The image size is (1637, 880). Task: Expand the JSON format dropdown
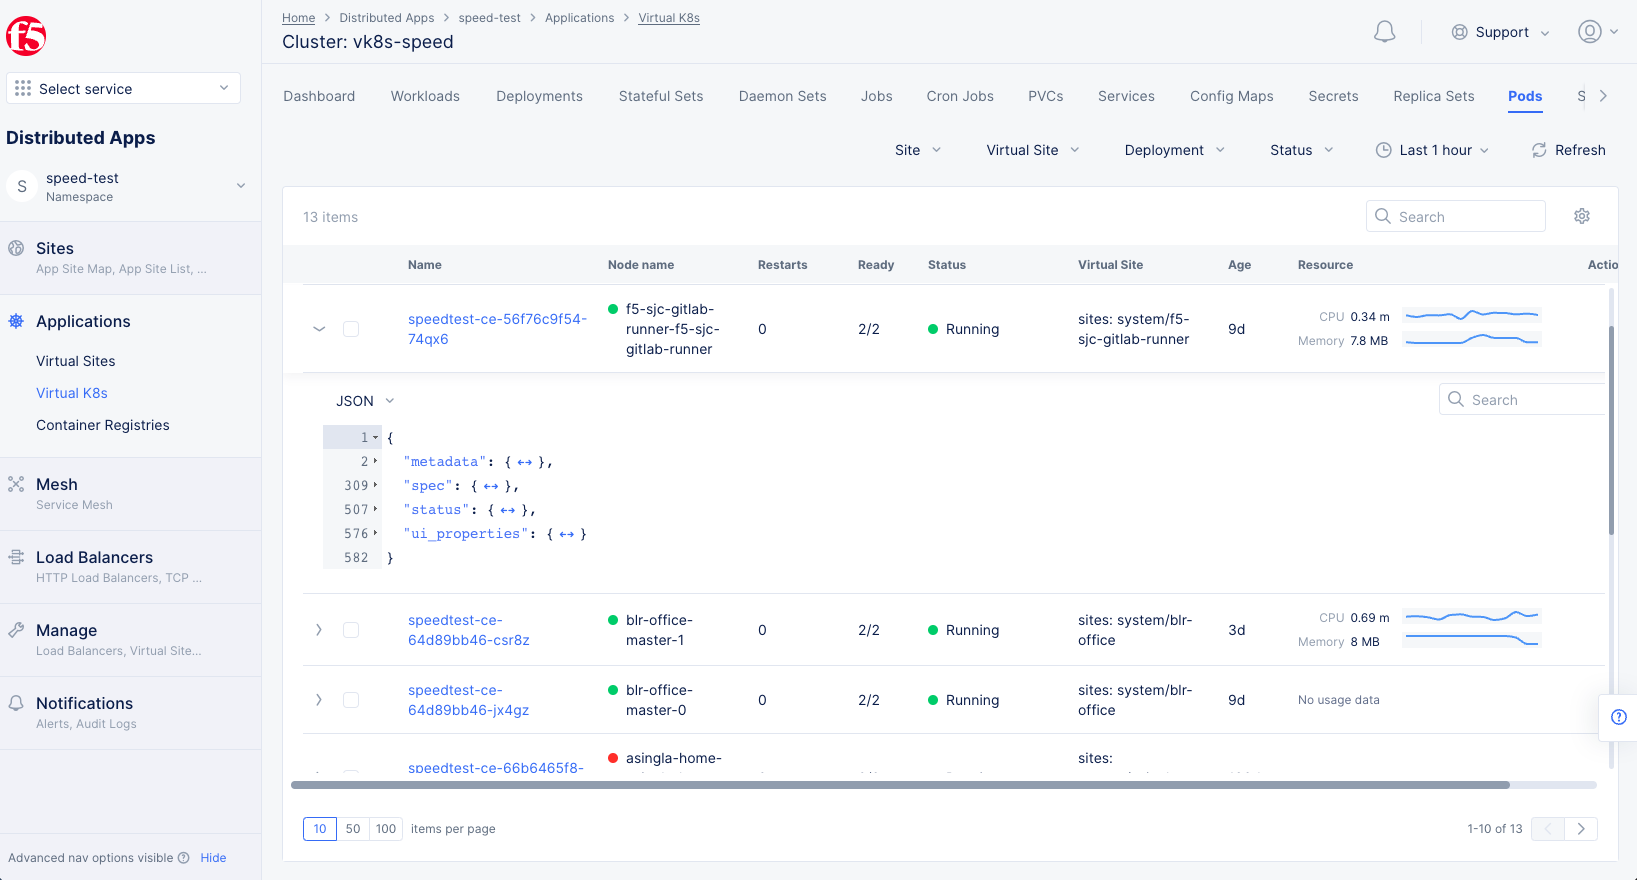click(365, 401)
